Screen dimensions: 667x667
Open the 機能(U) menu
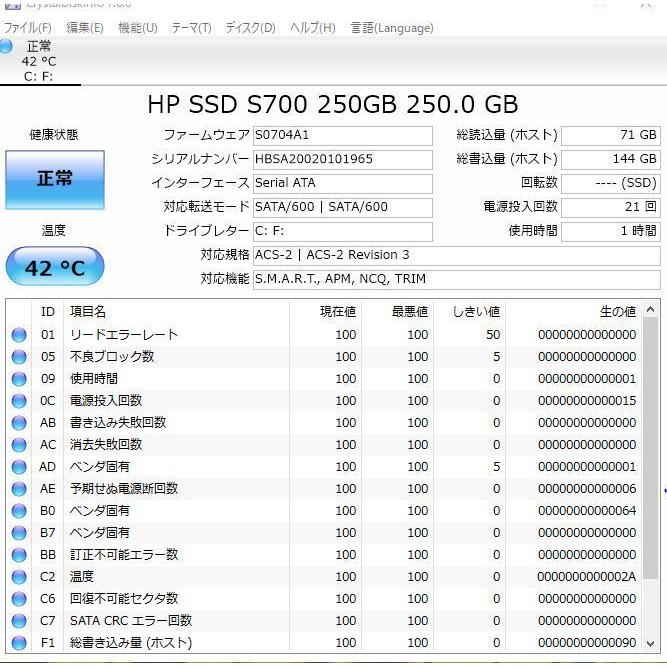tap(137, 28)
